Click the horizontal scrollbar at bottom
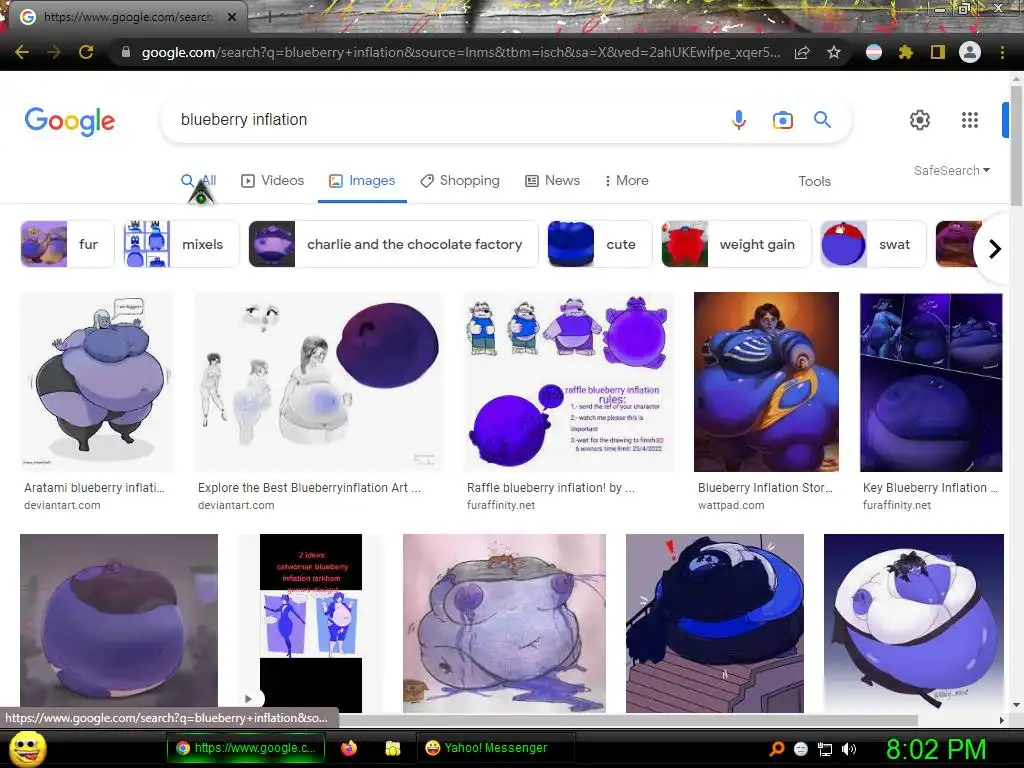1024x768 pixels. tap(627, 720)
